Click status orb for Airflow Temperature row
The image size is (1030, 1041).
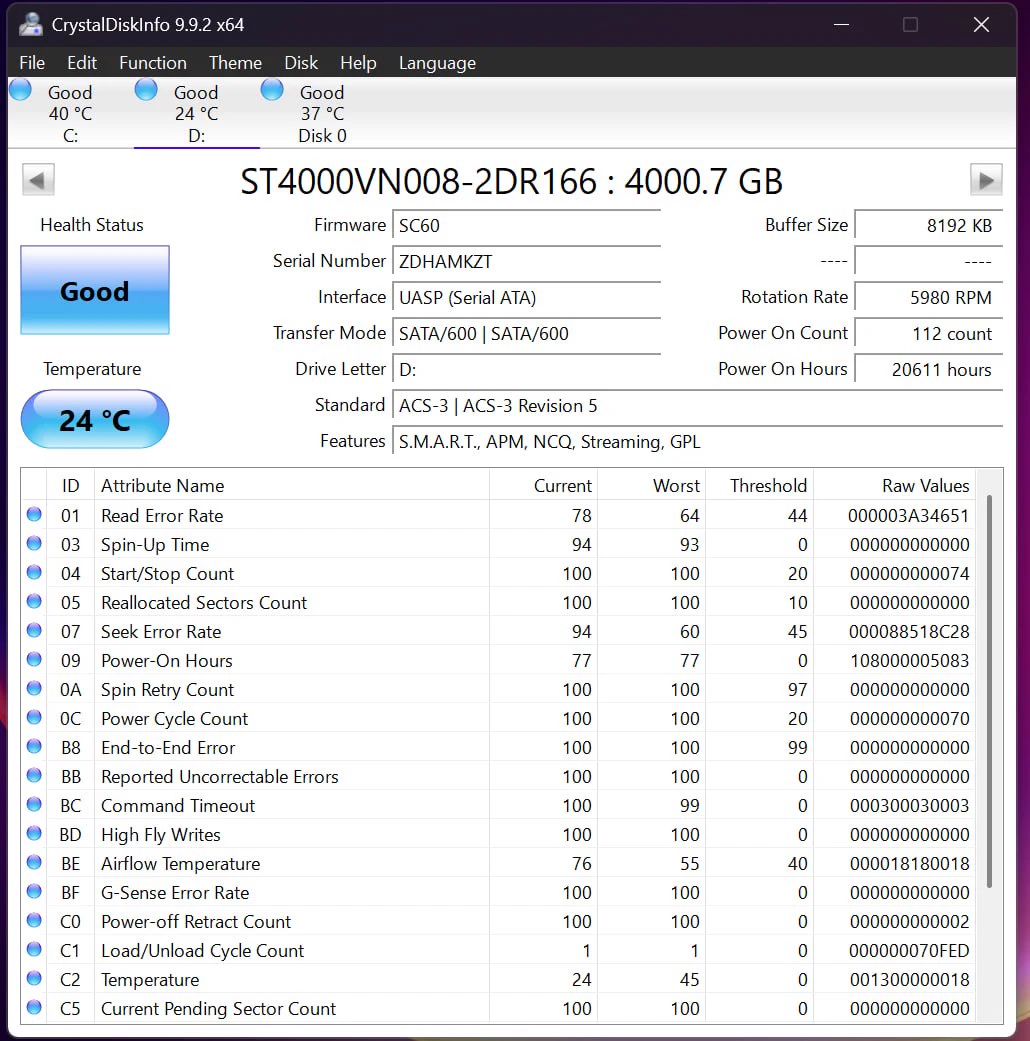34,862
